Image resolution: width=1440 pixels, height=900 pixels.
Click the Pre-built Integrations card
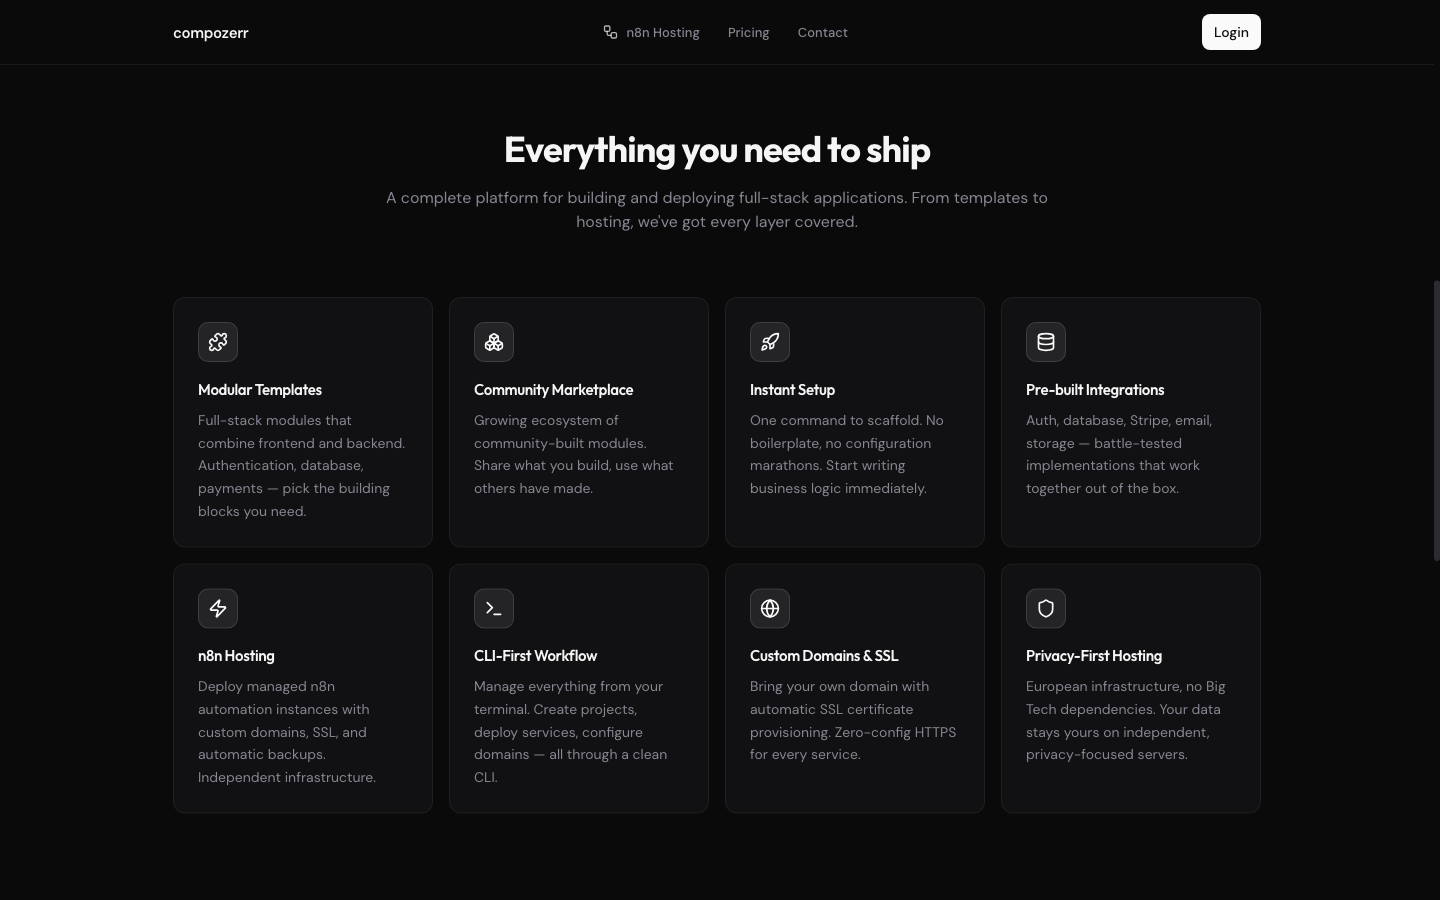point(1130,421)
